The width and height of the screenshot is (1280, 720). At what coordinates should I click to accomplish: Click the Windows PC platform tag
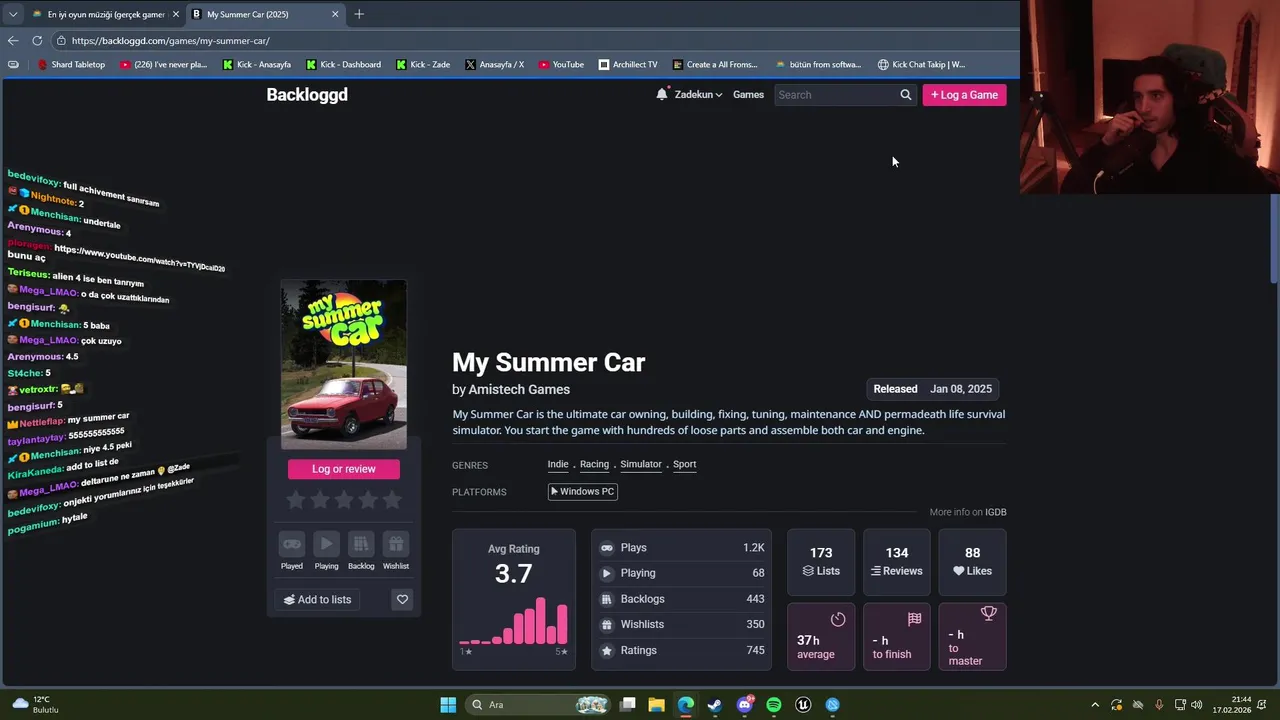[x=583, y=491]
